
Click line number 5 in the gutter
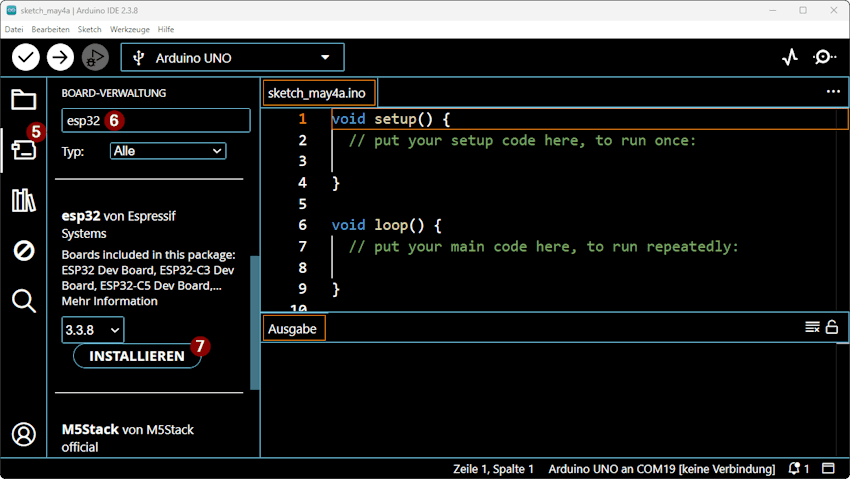point(302,204)
